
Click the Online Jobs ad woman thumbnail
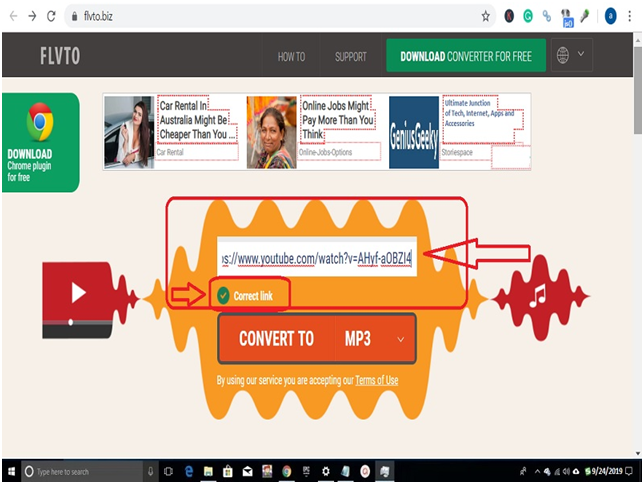[271, 132]
